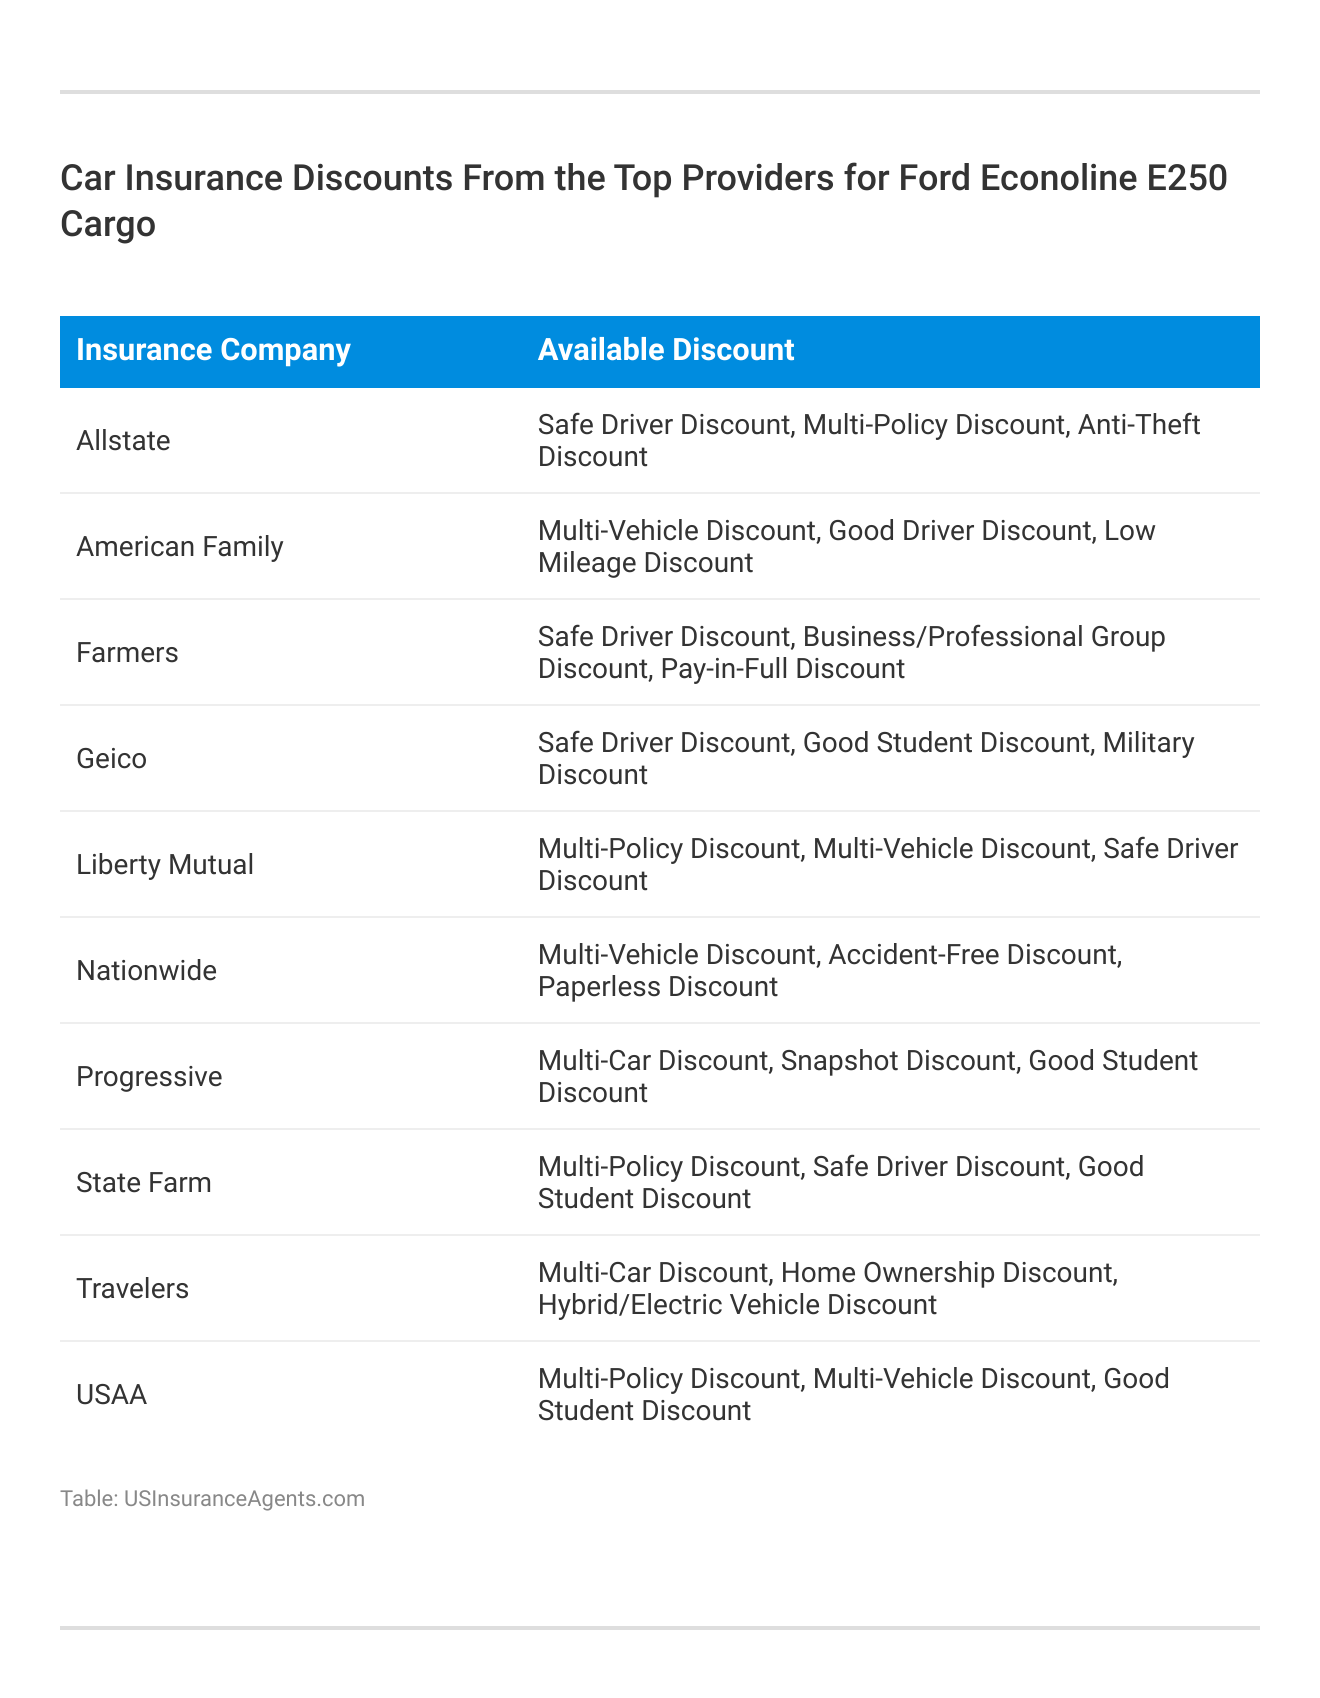Image resolution: width=1320 pixels, height=1698 pixels.
Task: Select the State Farm company cell
Action: [144, 1183]
